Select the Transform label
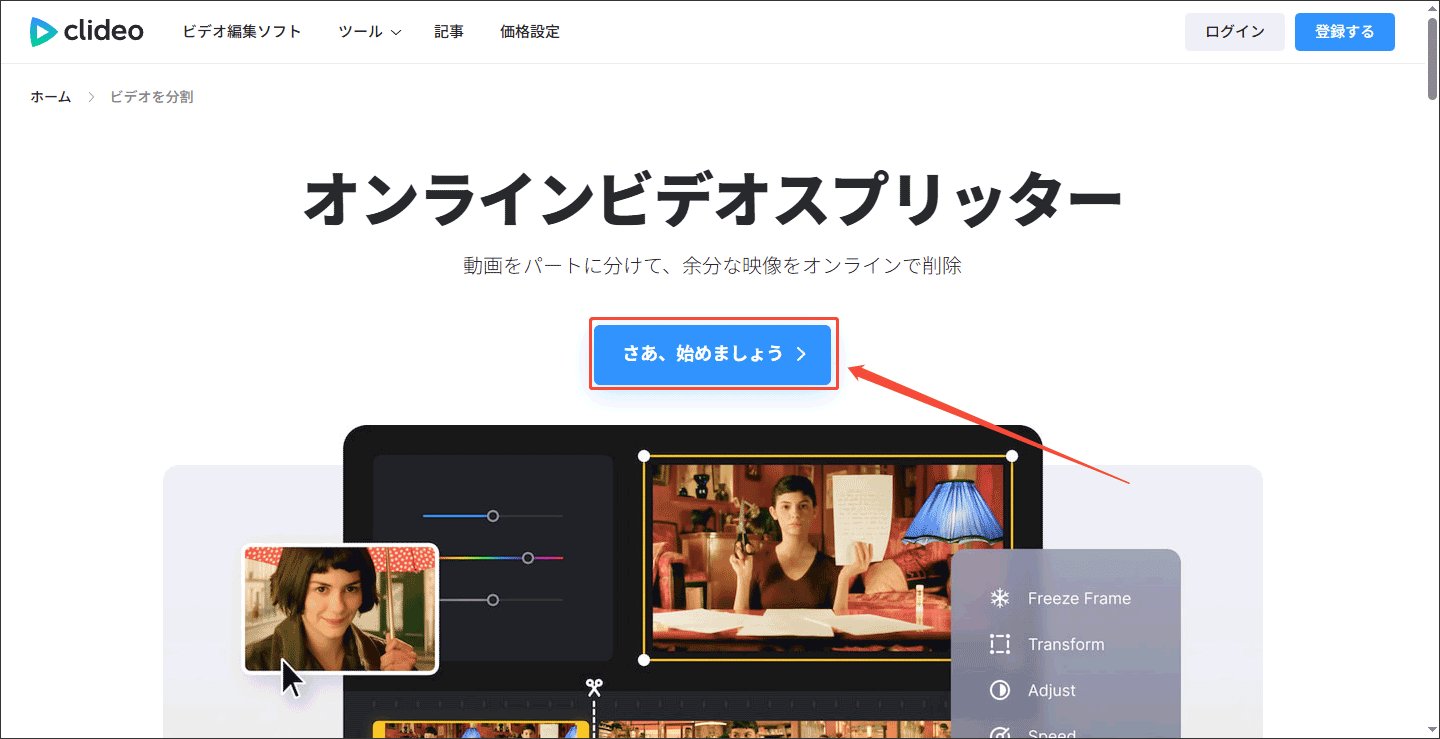The height and width of the screenshot is (739, 1440). point(1066,644)
